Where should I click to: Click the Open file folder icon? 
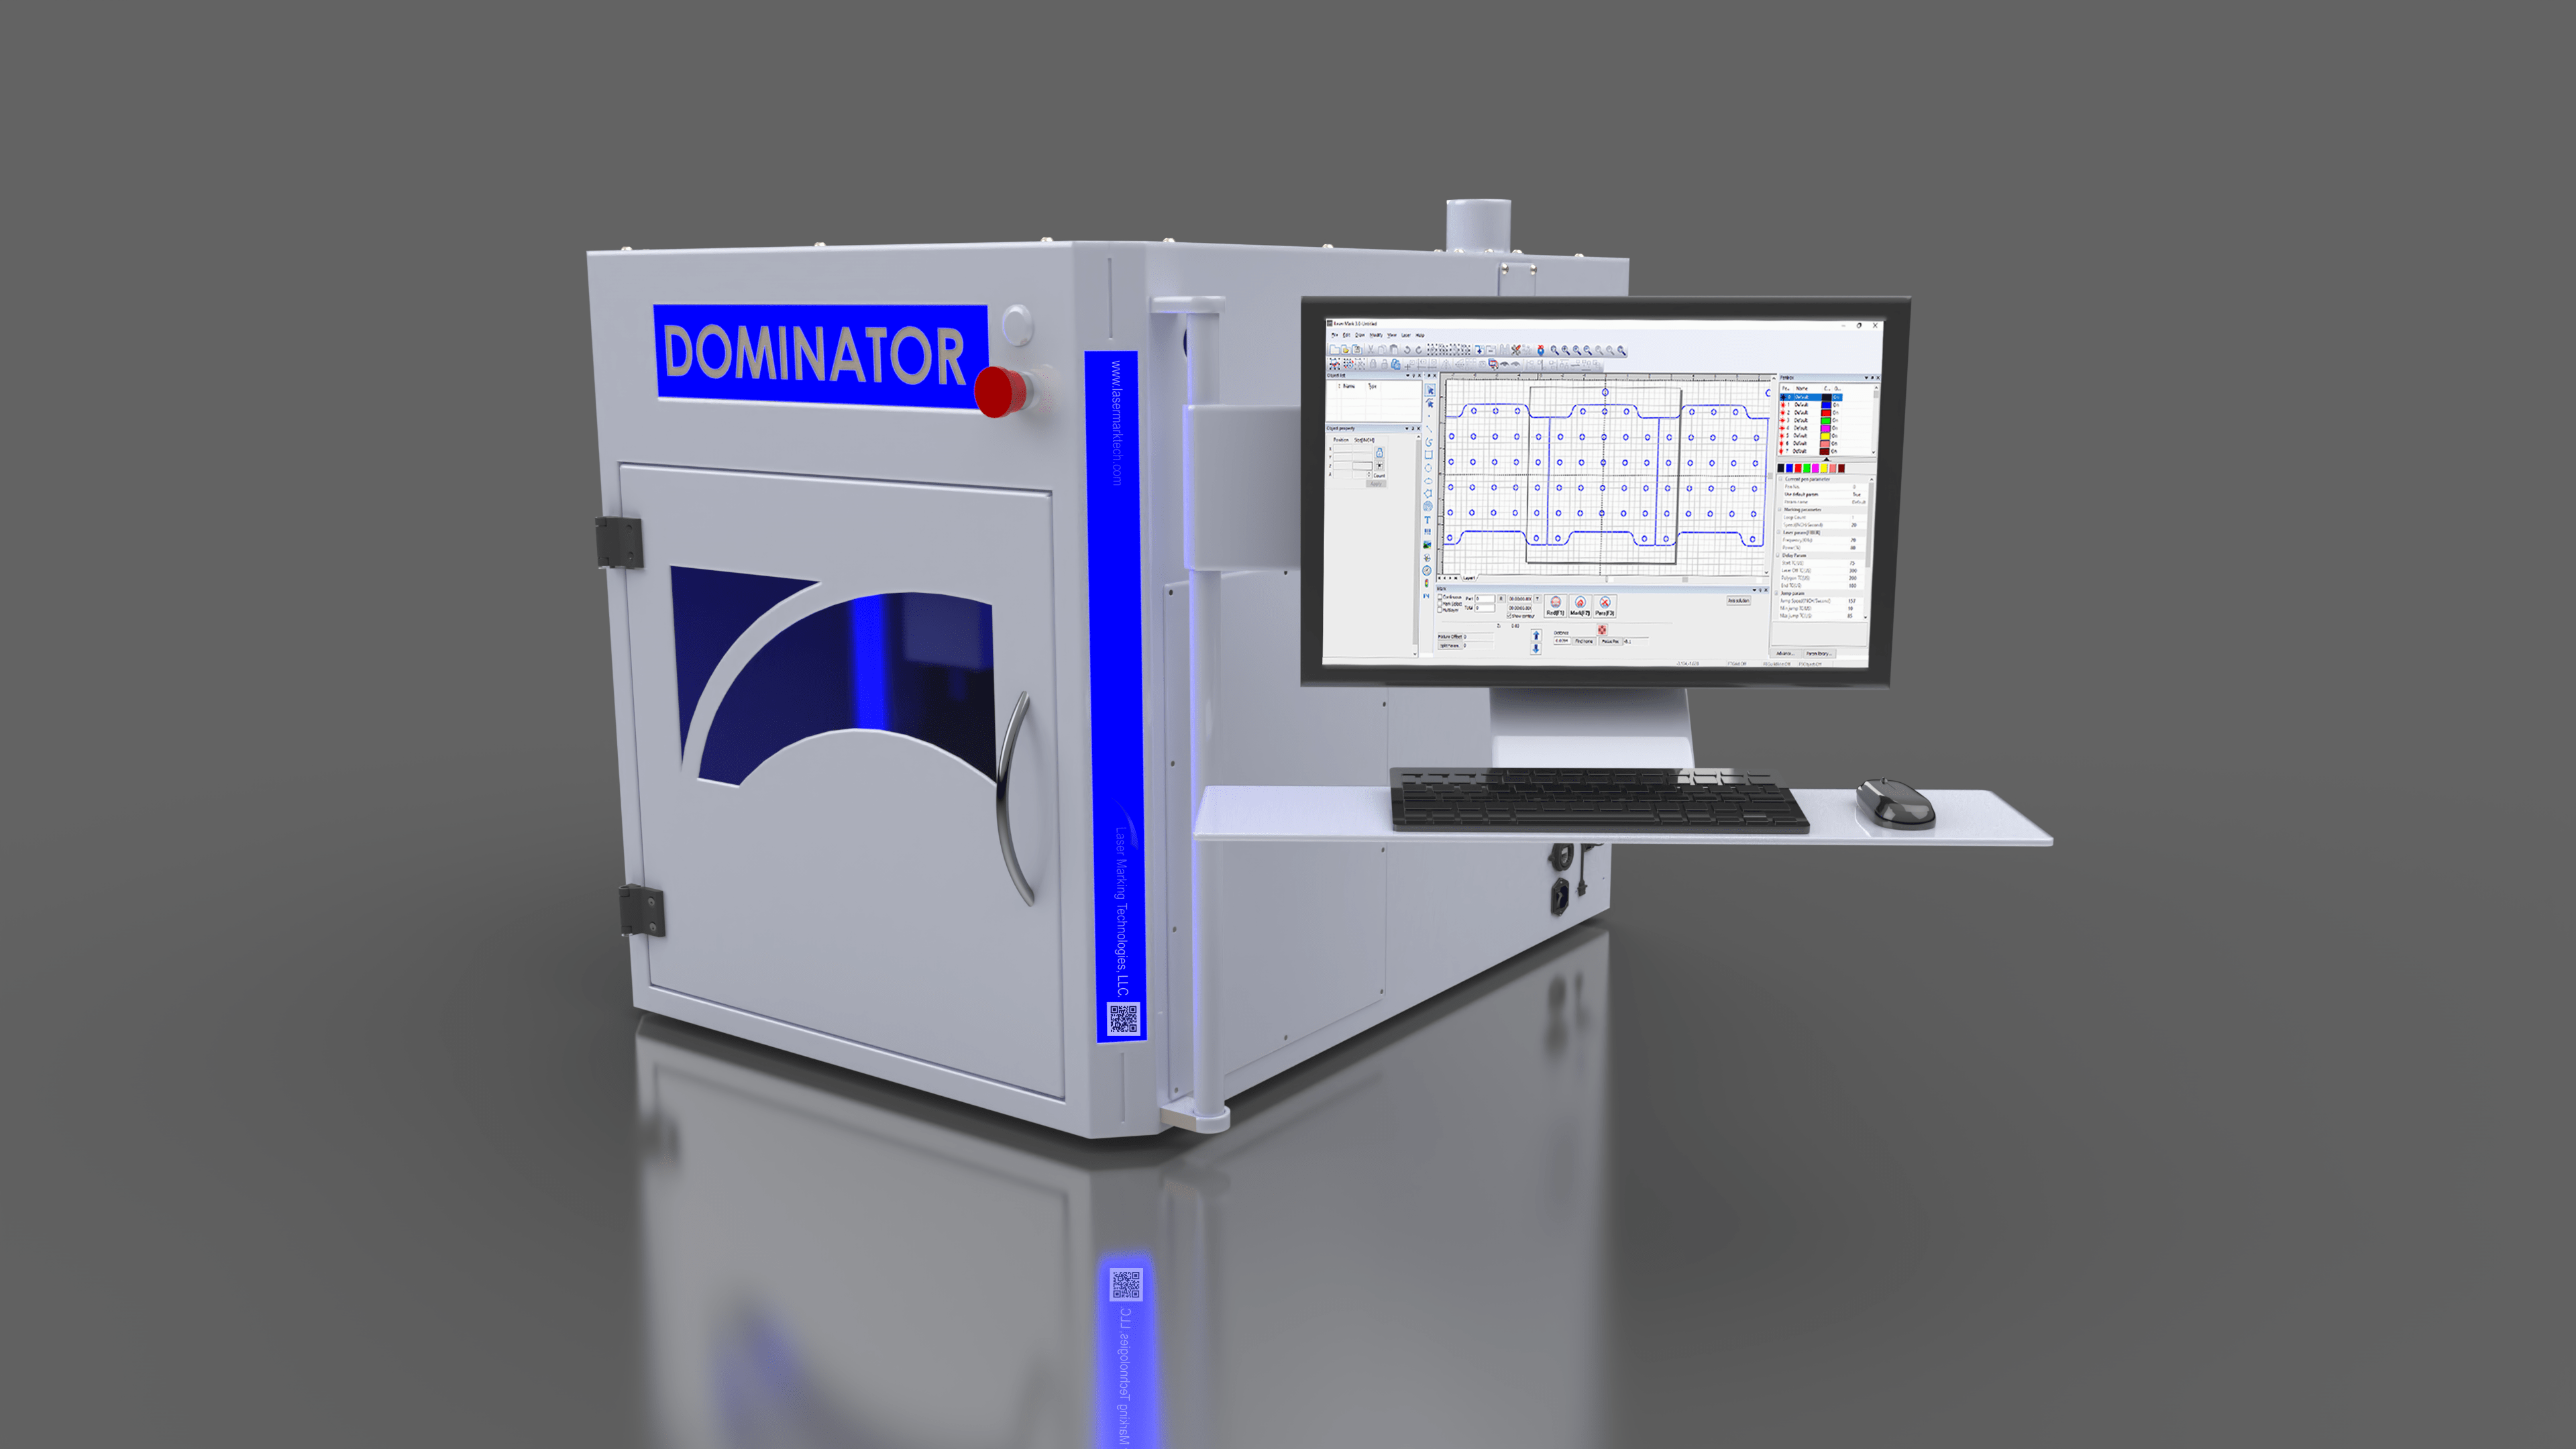pyautogui.click(x=1346, y=350)
